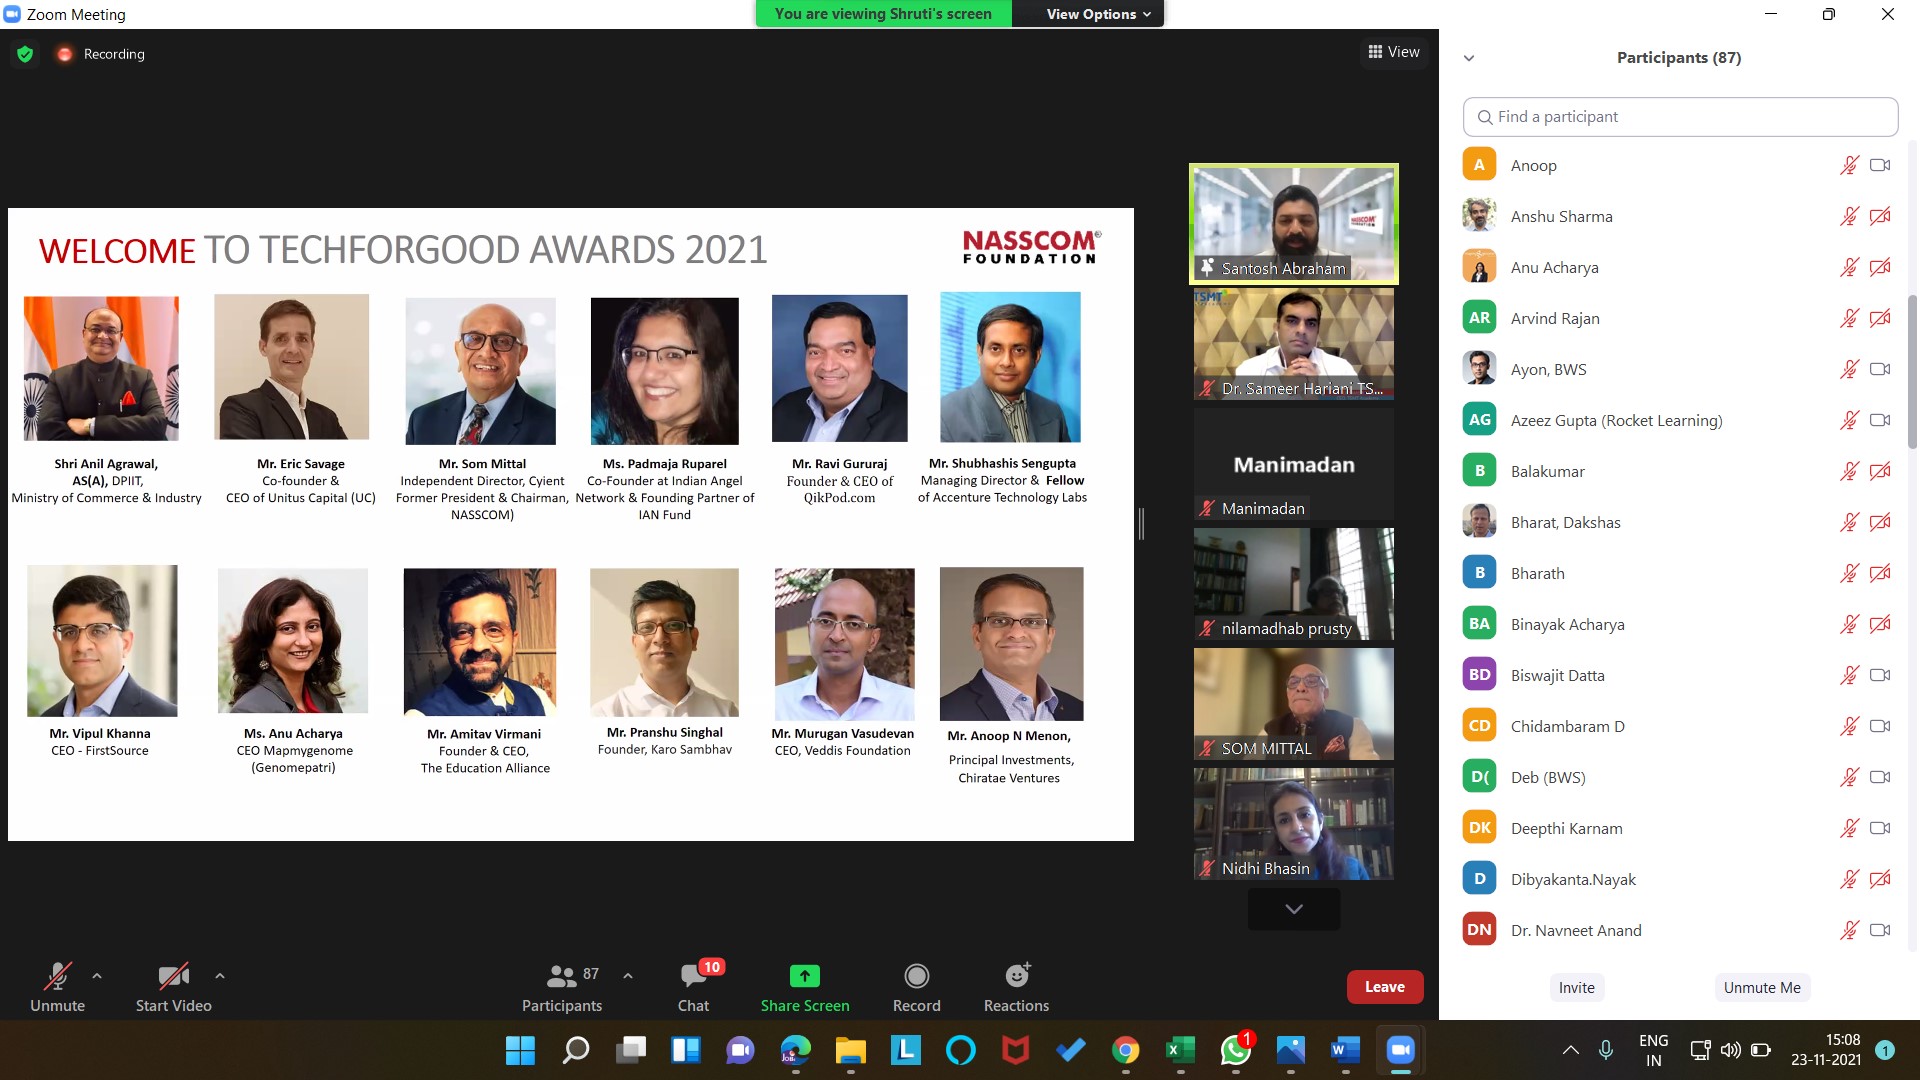Start Video from the bottom toolbar
This screenshot has width=1920, height=1080.
click(173, 987)
